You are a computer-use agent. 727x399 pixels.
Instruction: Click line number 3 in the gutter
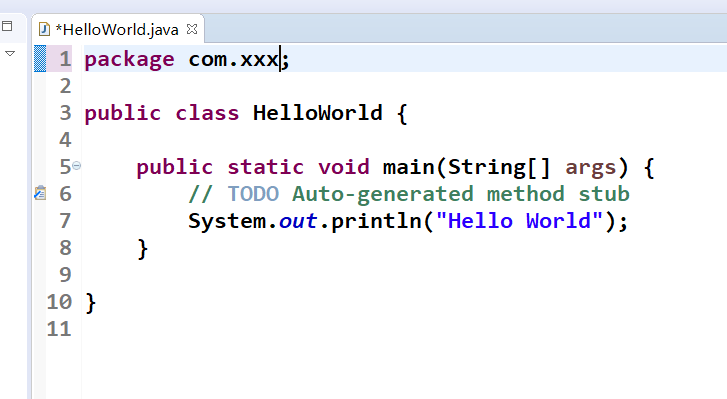tap(65, 113)
